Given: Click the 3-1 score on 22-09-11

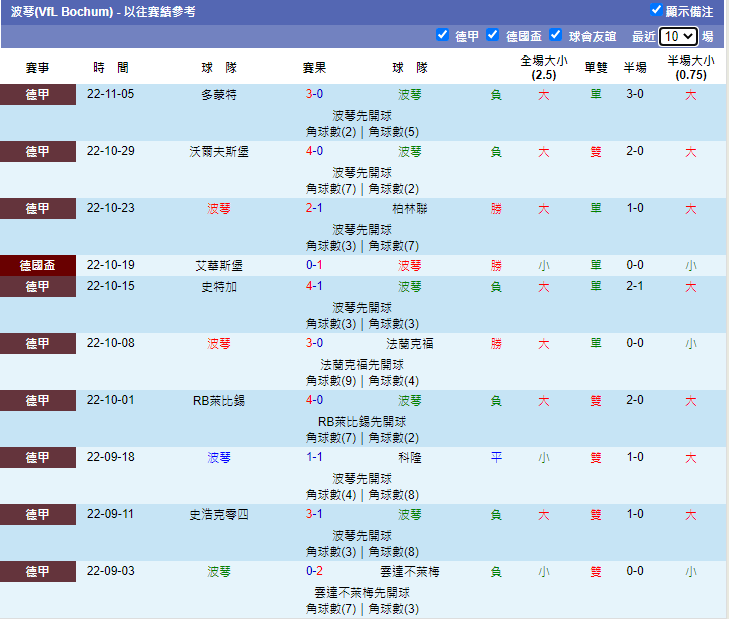Looking at the screenshot, I should [x=314, y=514].
